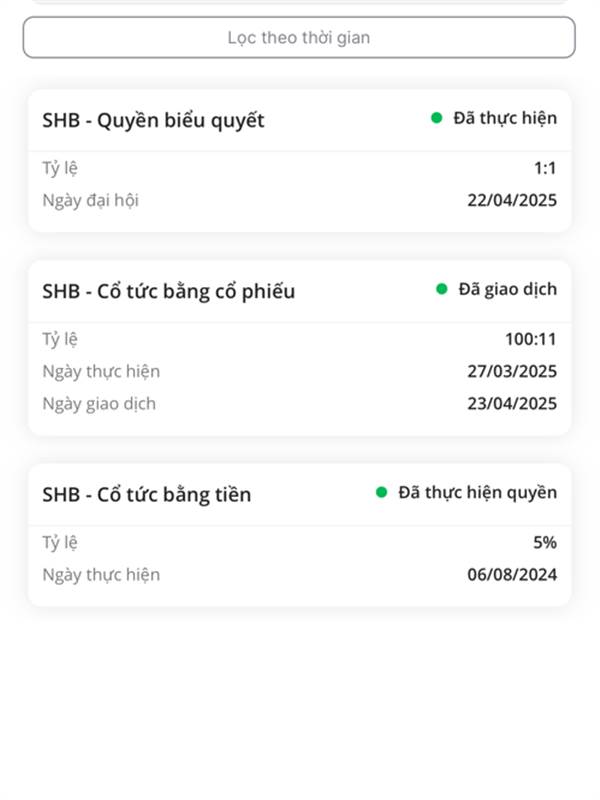Open the Lọc theo thời gian filter
The height and width of the screenshot is (800, 600).
click(299, 37)
